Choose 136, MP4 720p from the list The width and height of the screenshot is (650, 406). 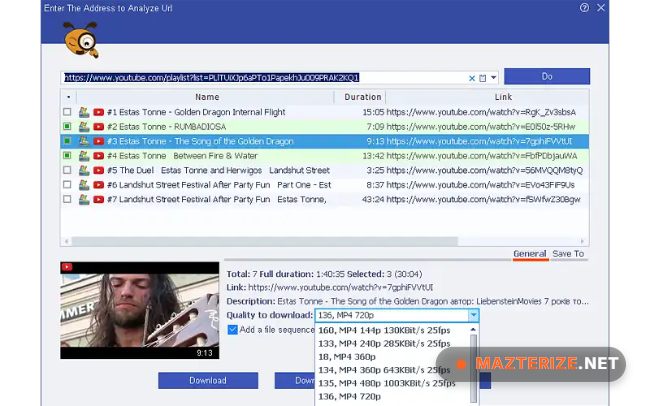pos(349,396)
